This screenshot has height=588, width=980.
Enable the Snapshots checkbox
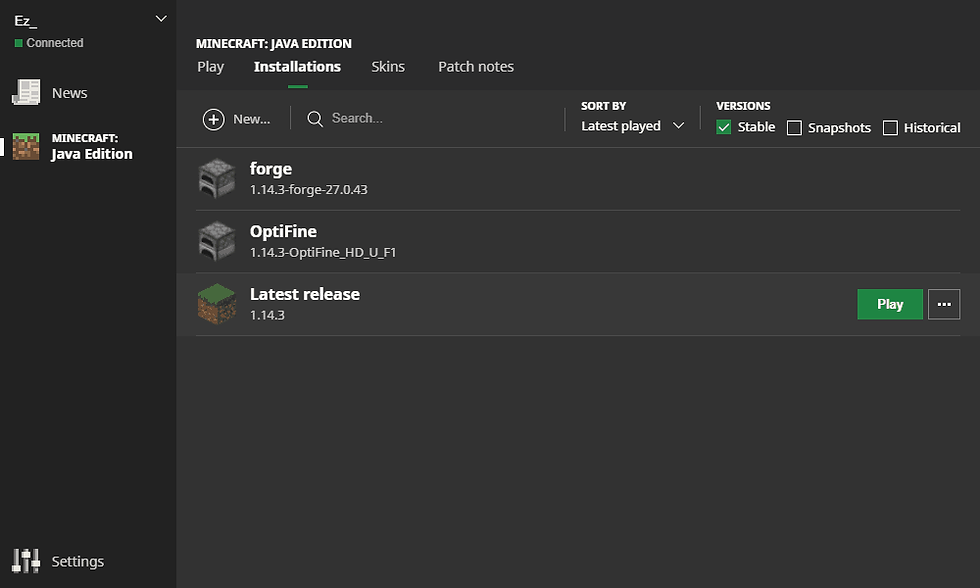794,127
